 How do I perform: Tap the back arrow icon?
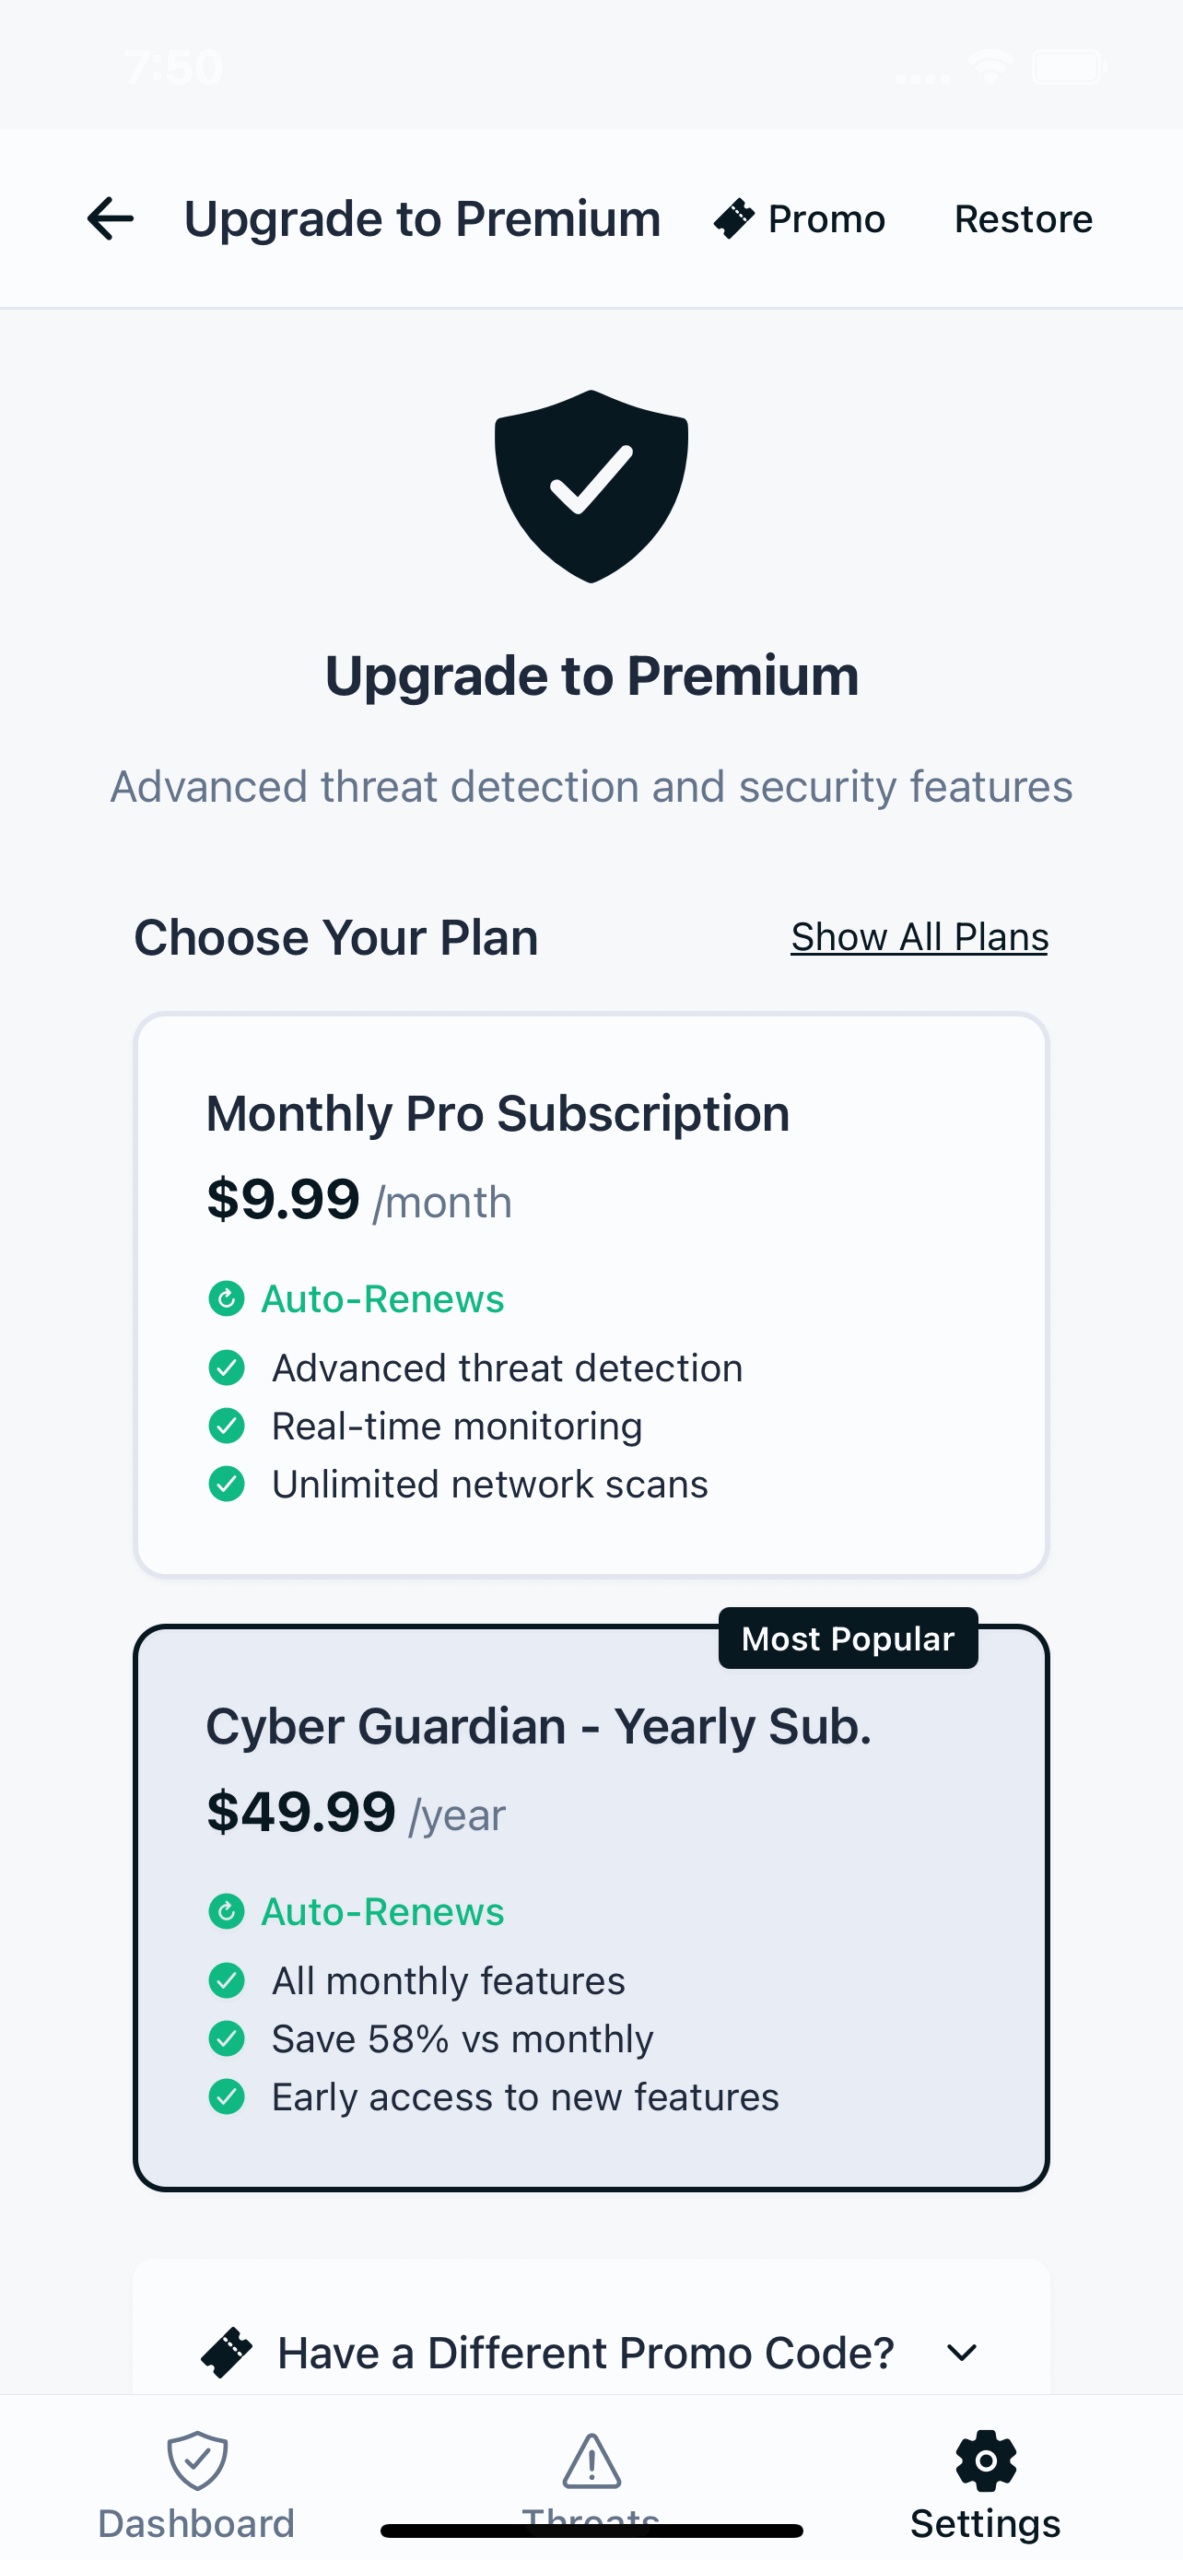point(110,219)
